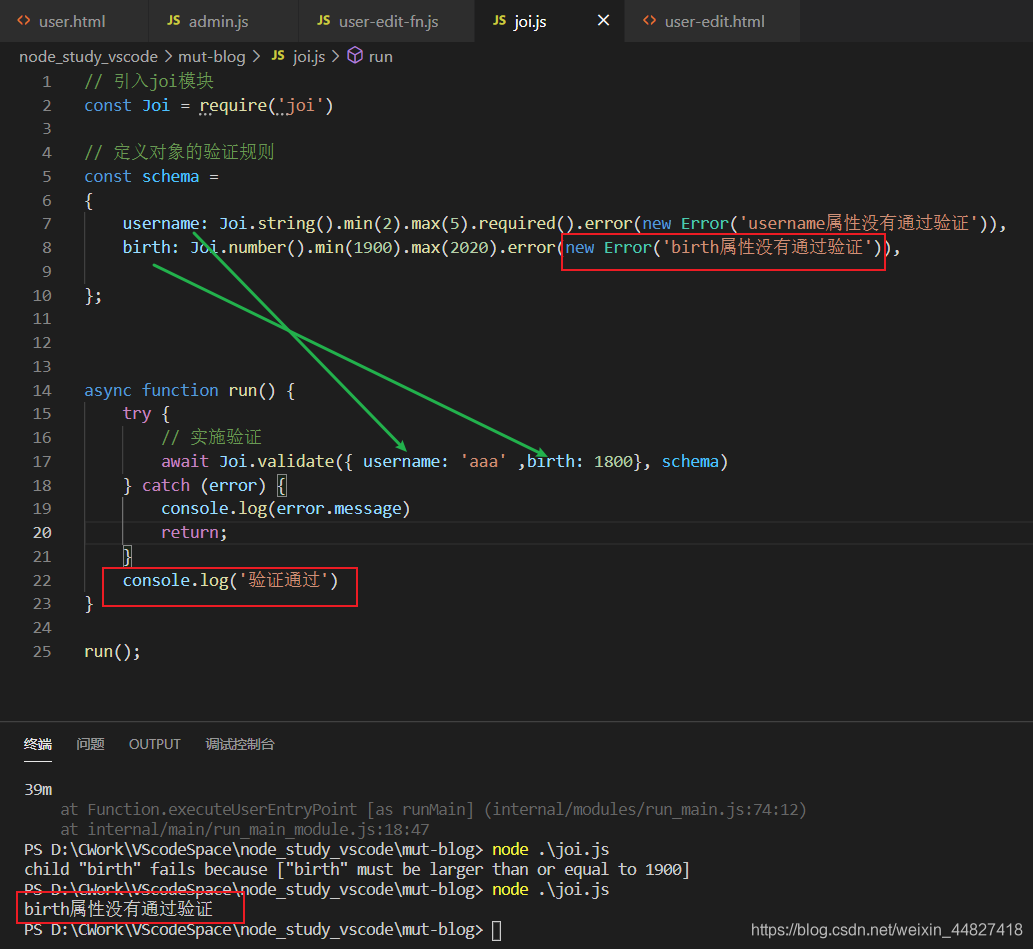Click the HTML icon on user-edit.html tab

tap(650, 20)
